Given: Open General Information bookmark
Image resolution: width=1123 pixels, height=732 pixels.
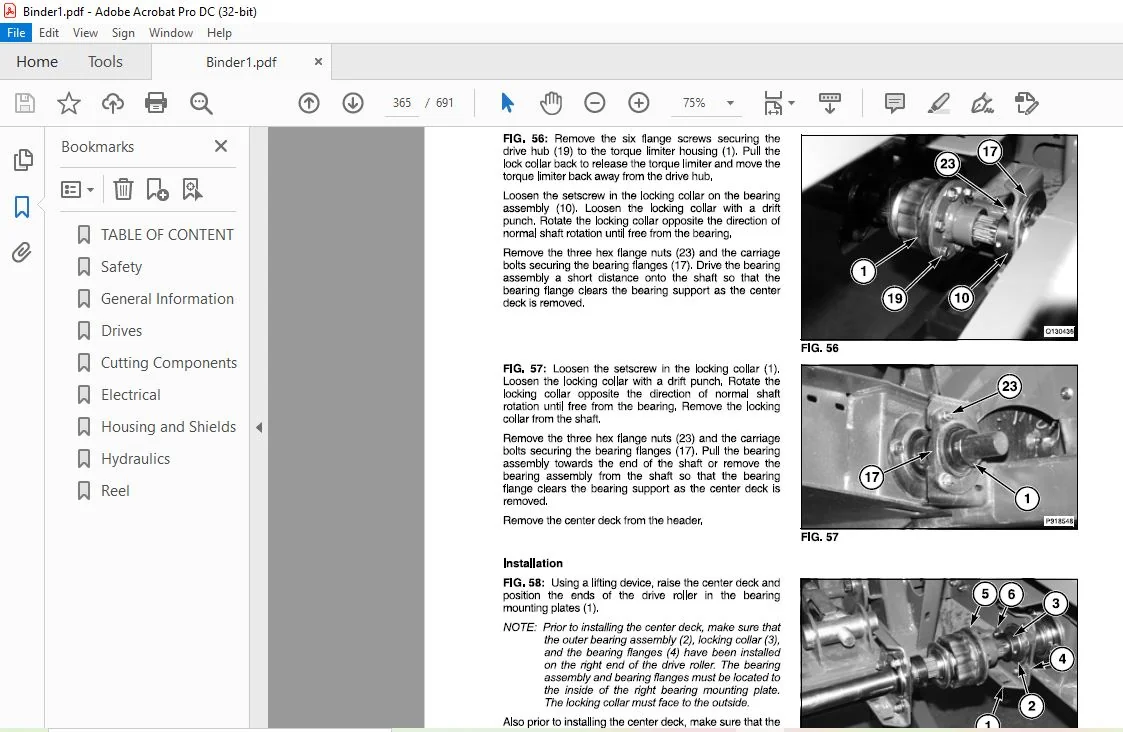Looking at the screenshot, I should (167, 299).
